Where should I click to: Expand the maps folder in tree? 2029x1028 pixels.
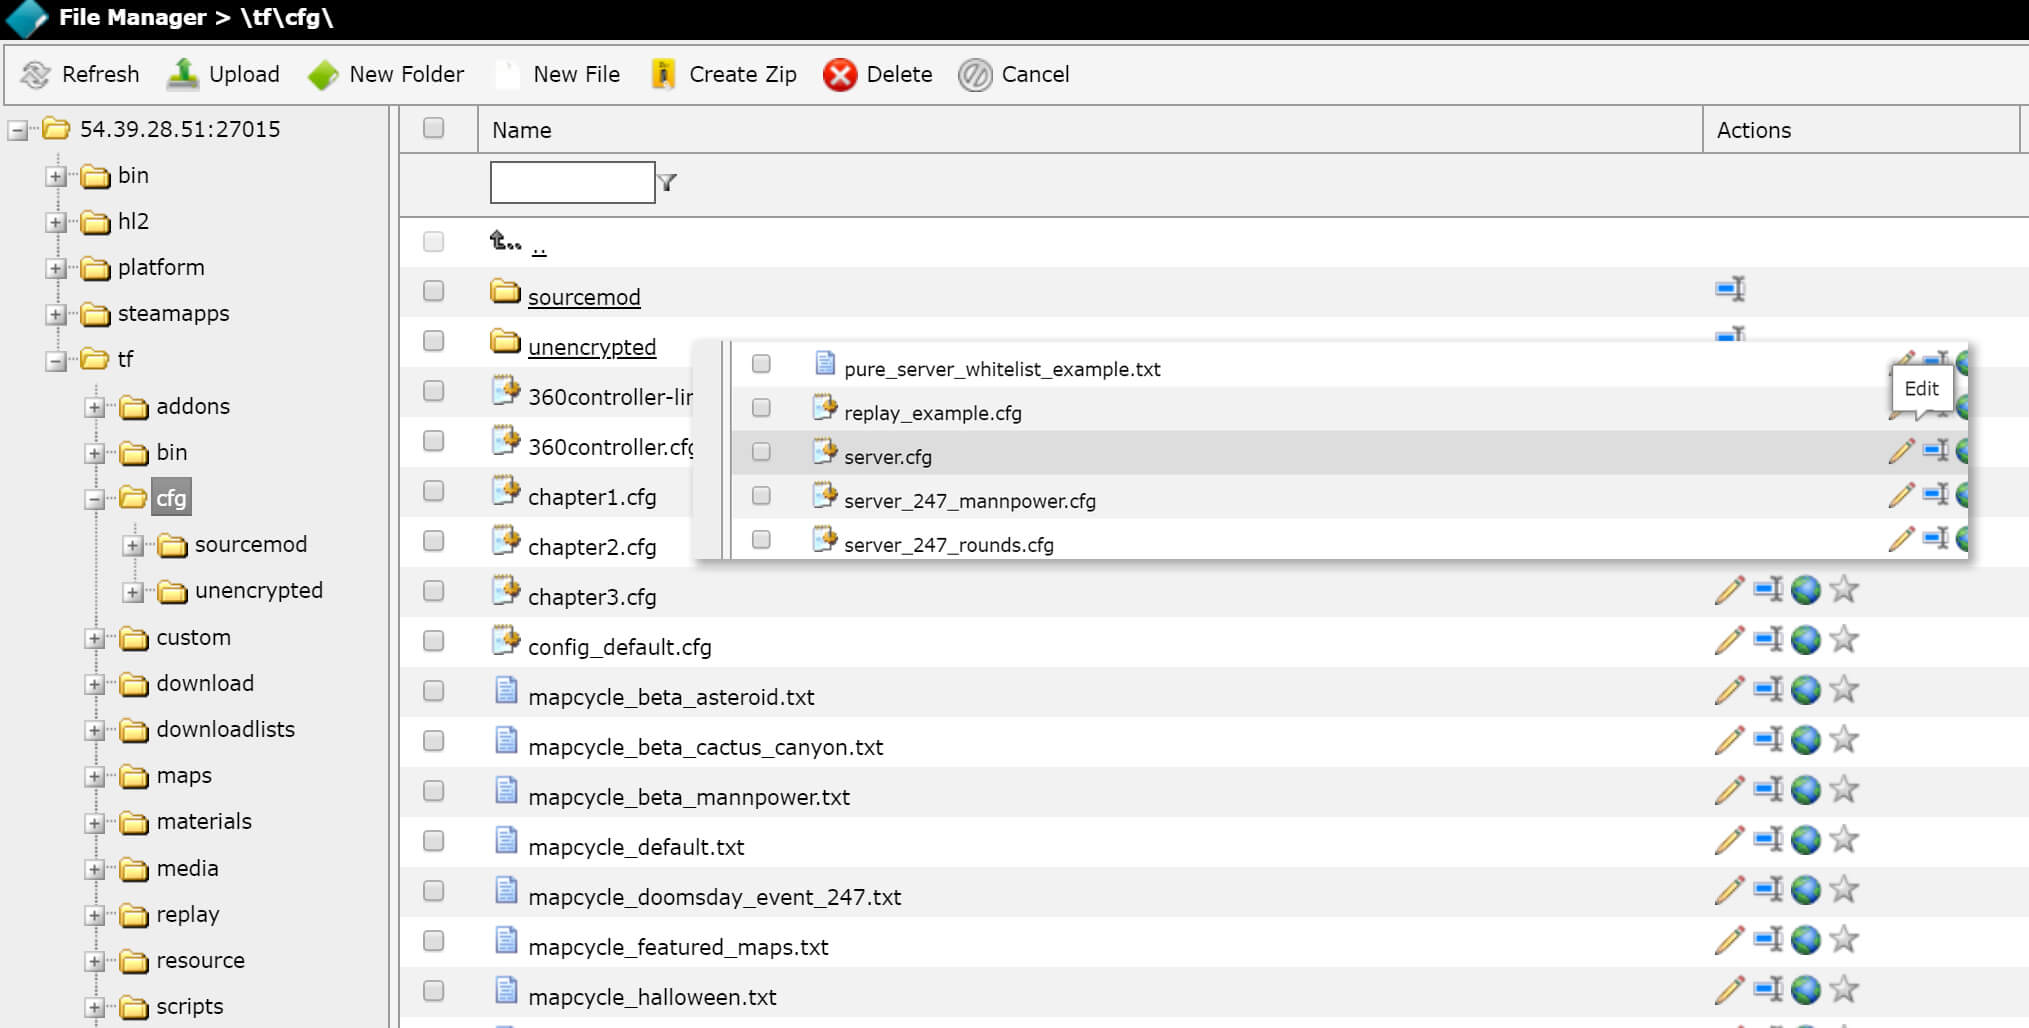pyautogui.click(x=95, y=777)
